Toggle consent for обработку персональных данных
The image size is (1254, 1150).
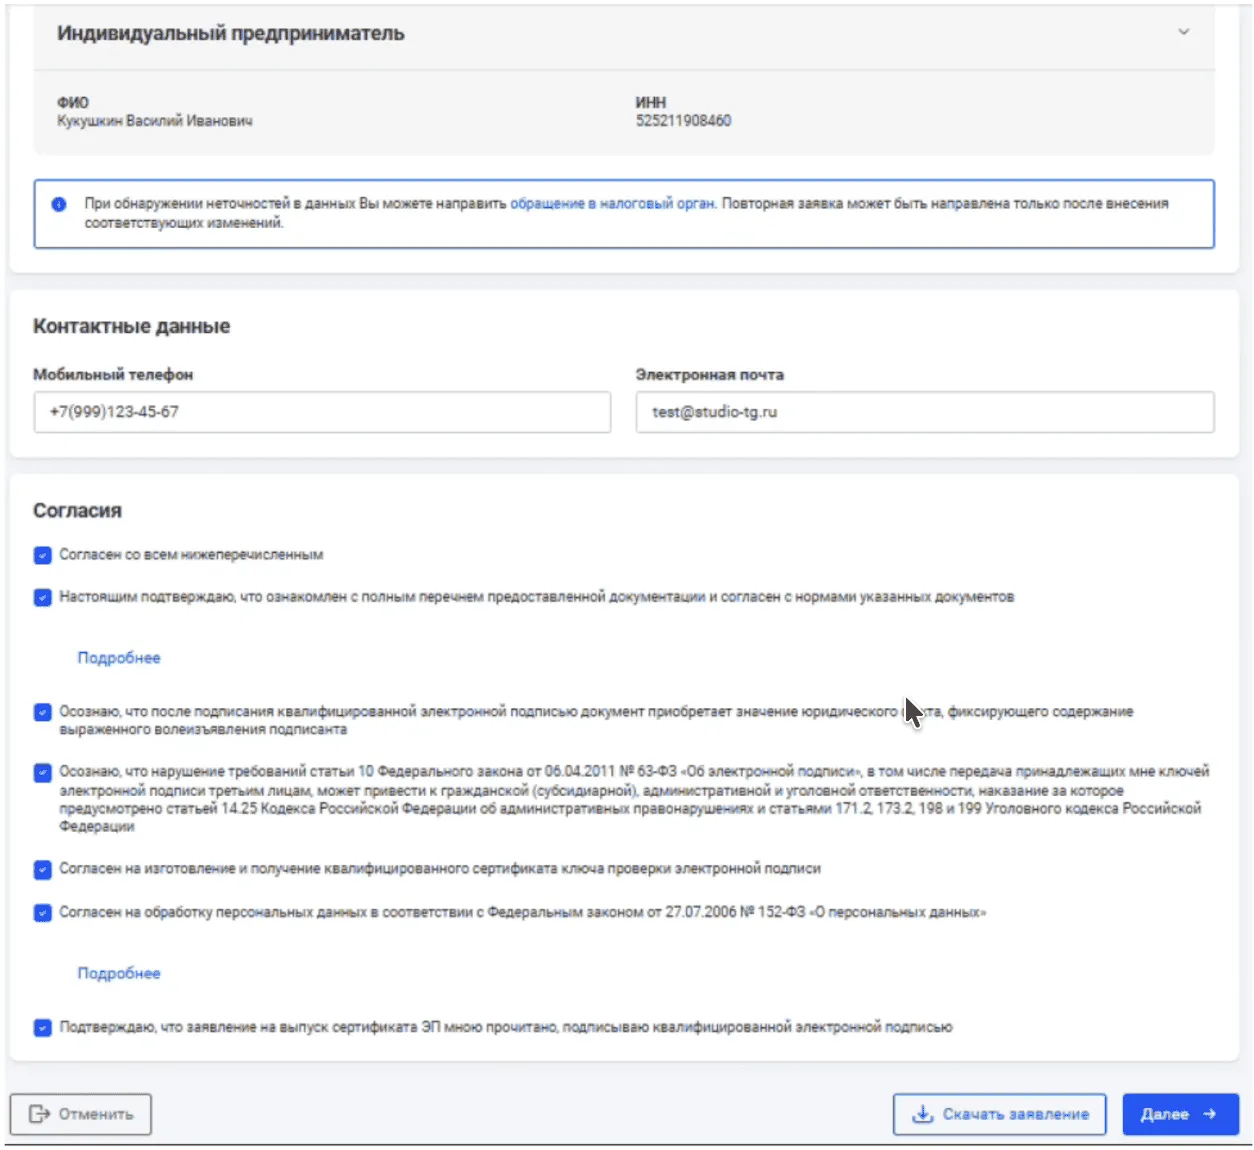coord(43,913)
